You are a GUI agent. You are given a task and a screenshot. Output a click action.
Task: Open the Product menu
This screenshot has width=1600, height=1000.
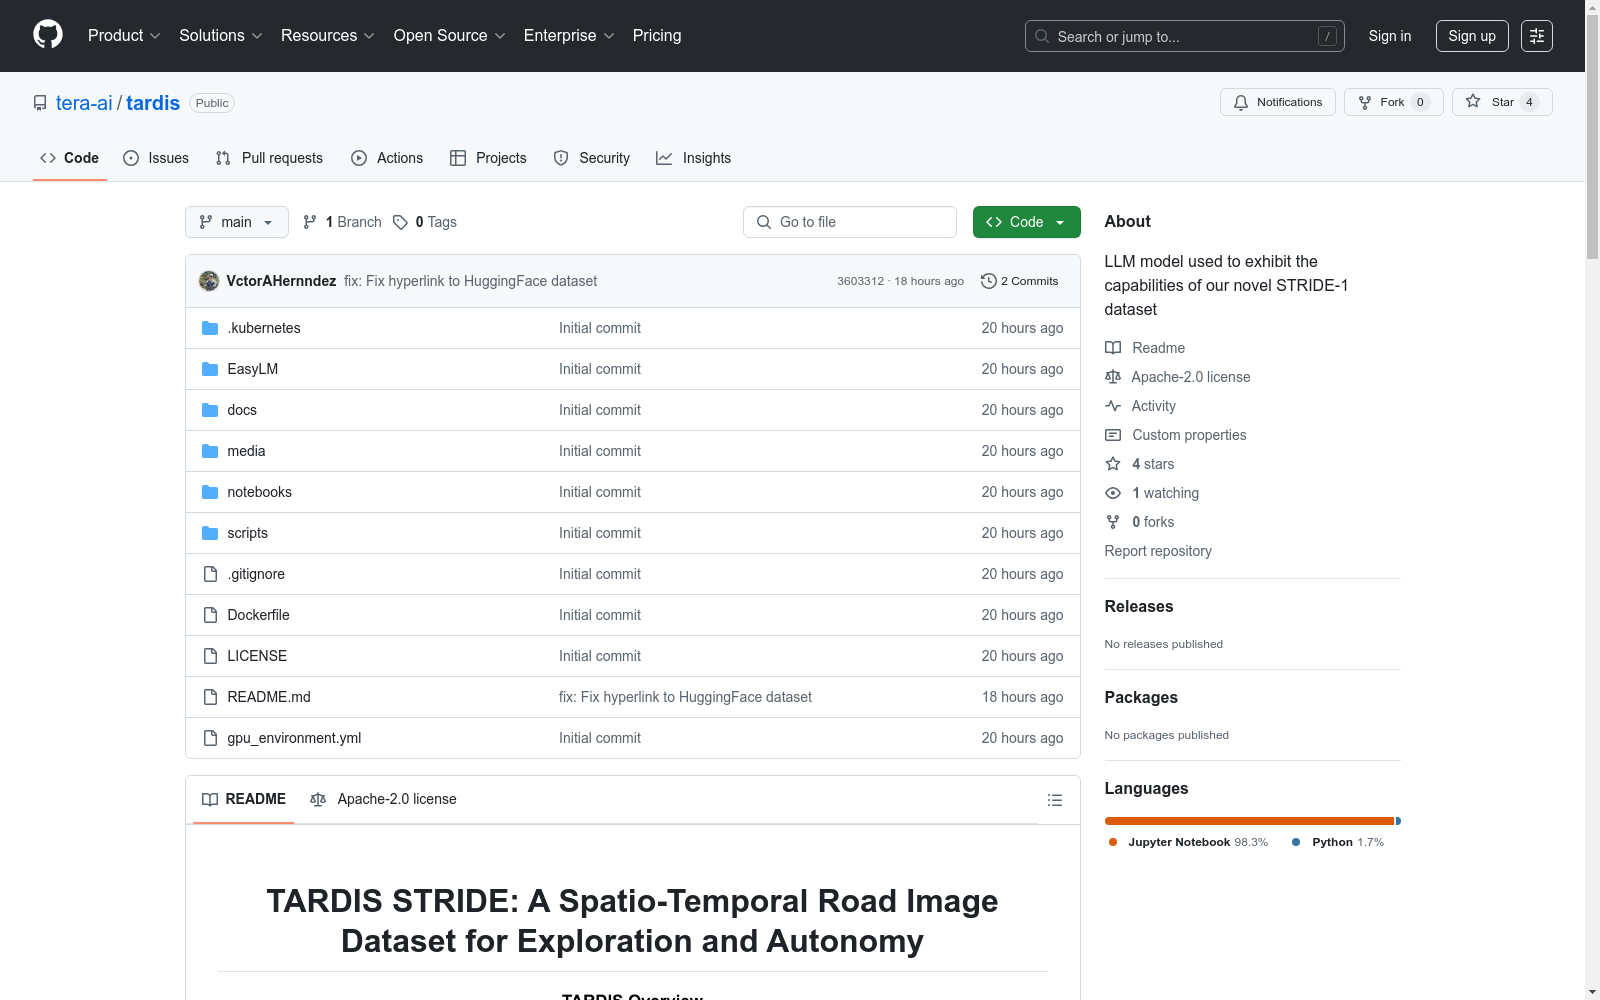click(124, 36)
